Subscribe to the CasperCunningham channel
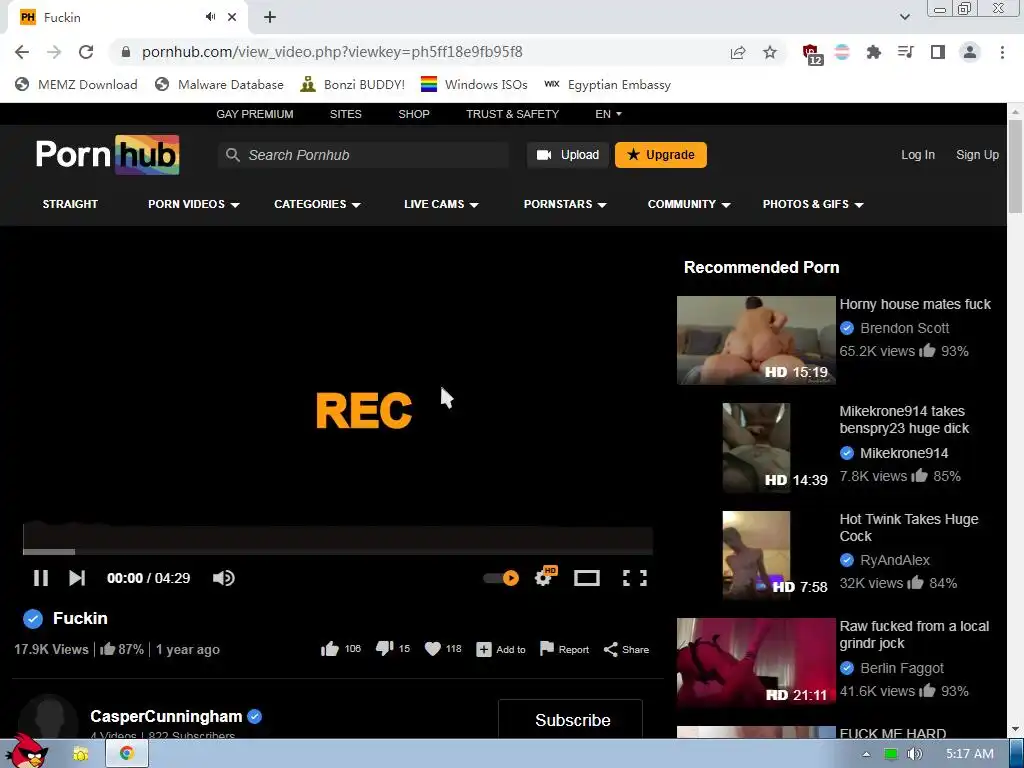 pos(570,720)
